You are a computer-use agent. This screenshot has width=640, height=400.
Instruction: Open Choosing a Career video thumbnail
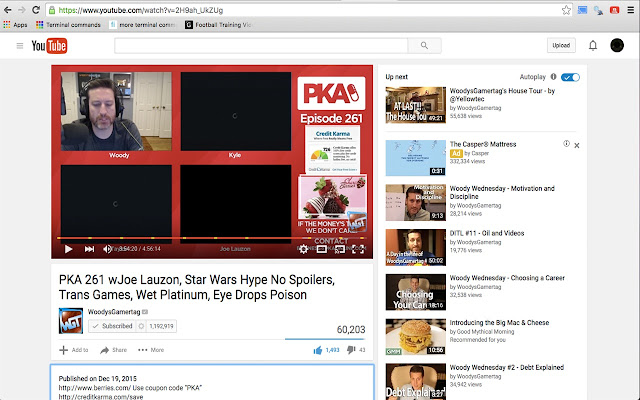coord(416,292)
